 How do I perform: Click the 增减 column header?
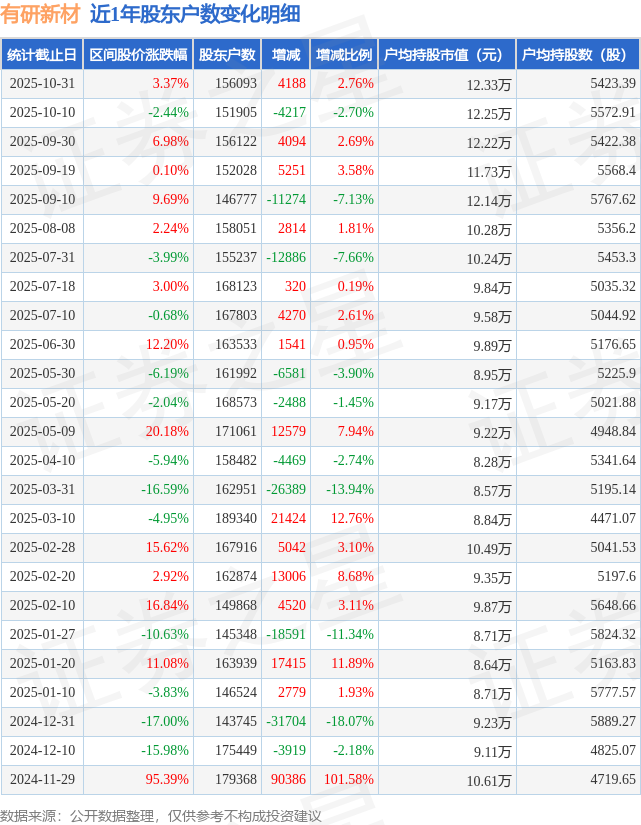pyautogui.click(x=285, y=55)
